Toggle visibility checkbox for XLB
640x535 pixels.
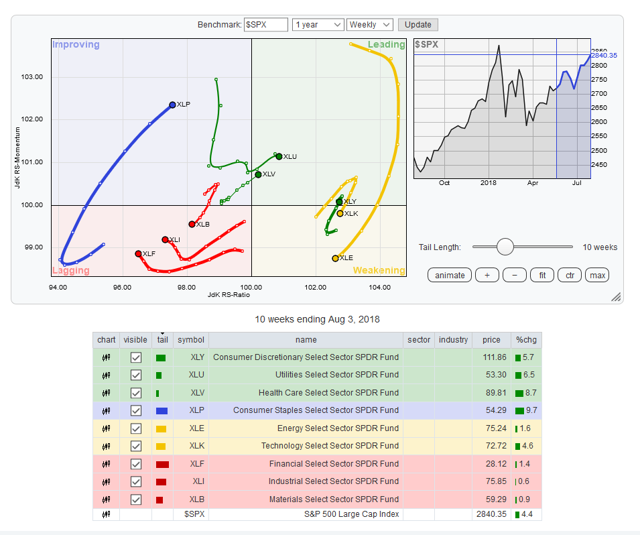tap(136, 499)
